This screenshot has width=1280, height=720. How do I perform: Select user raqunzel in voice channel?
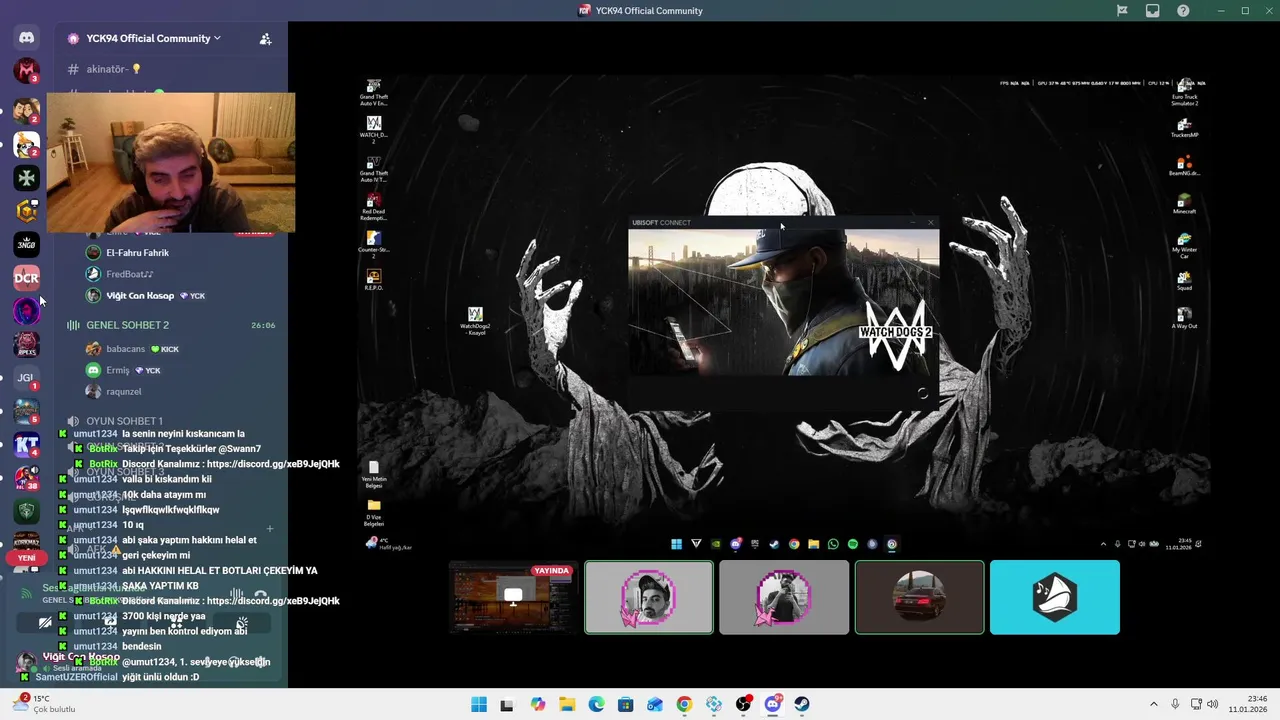pos(123,392)
